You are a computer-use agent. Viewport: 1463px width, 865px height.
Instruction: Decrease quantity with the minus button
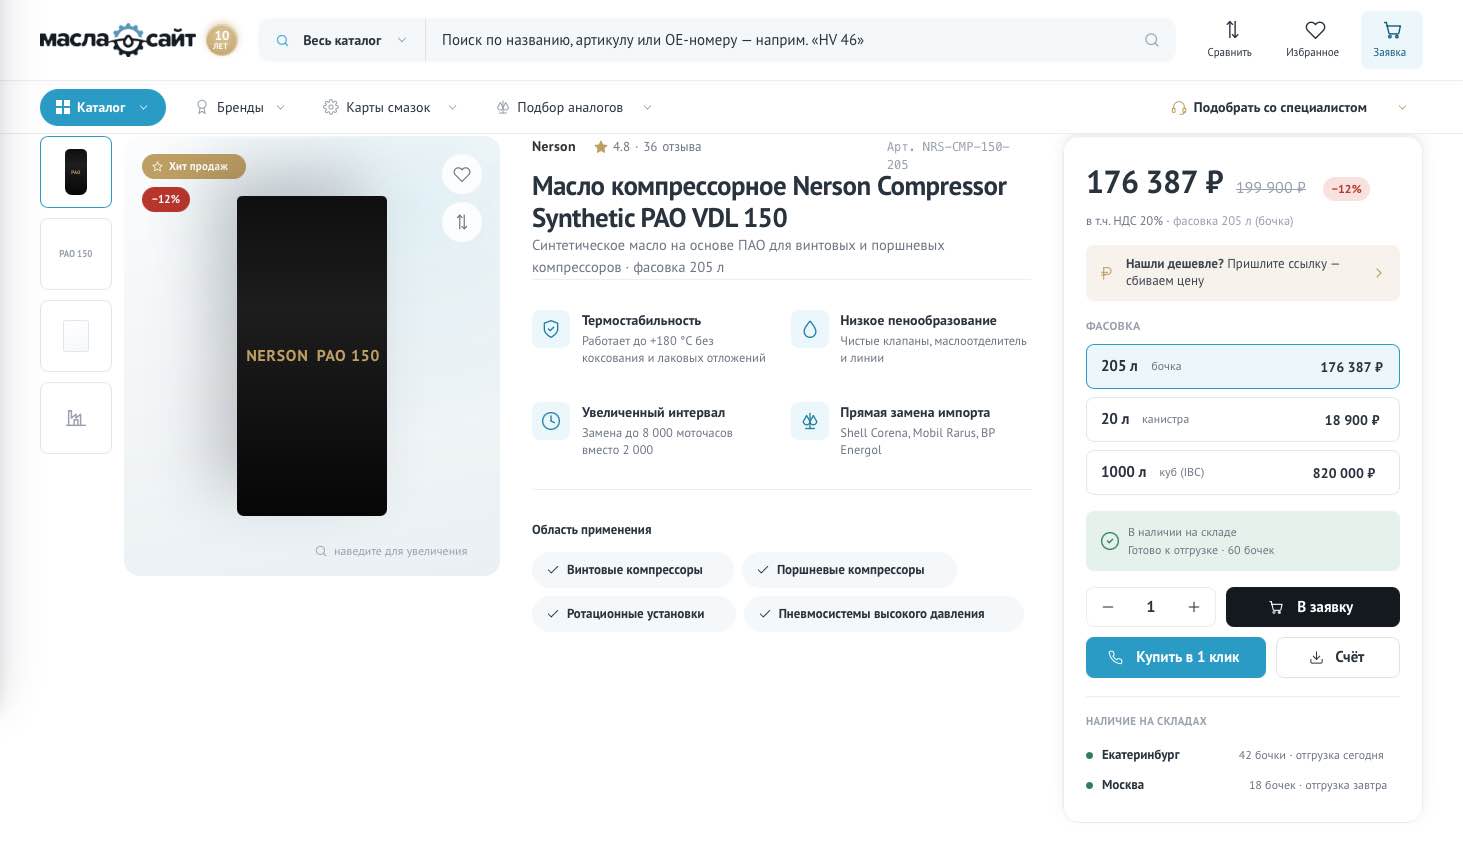coord(1108,607)
